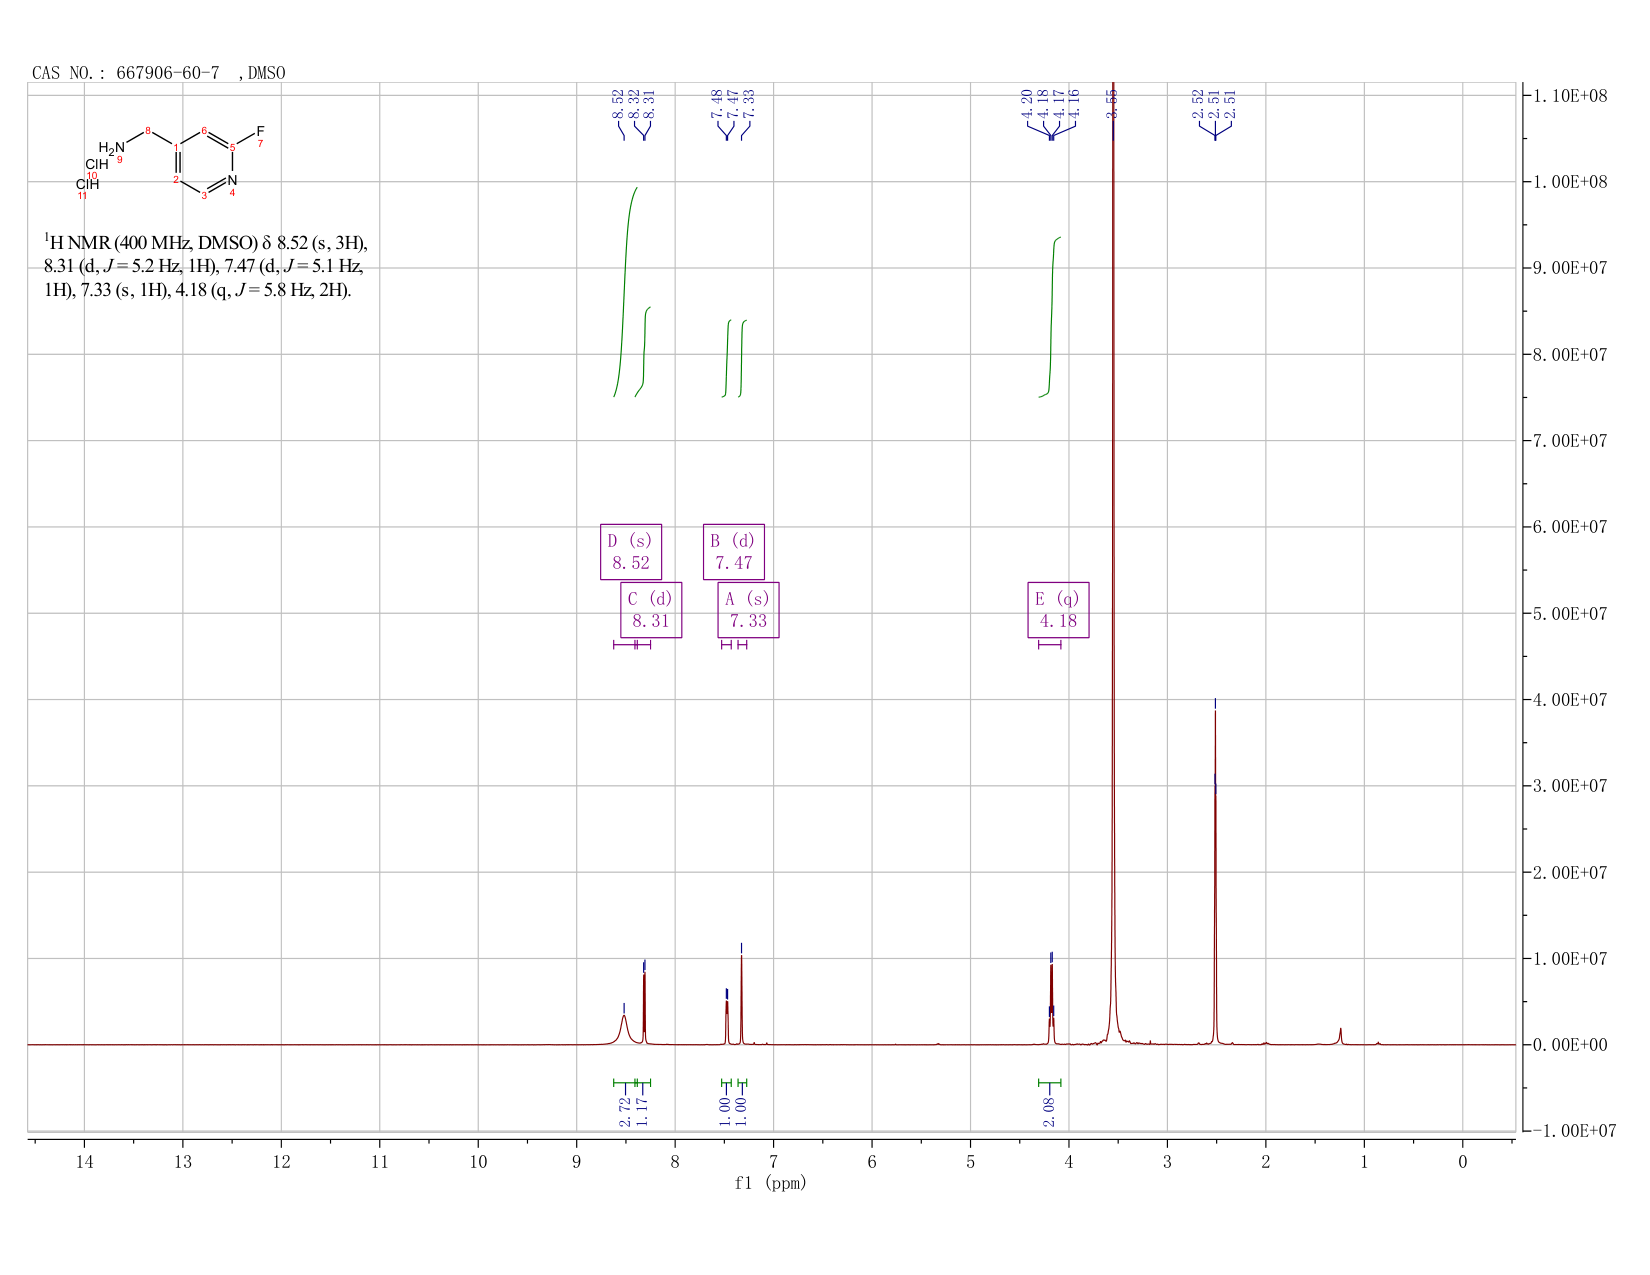This screenshot has height=1275, width=1650.
Task: Click the 1.10E+08 intensity axis label
Action: 1567,96
